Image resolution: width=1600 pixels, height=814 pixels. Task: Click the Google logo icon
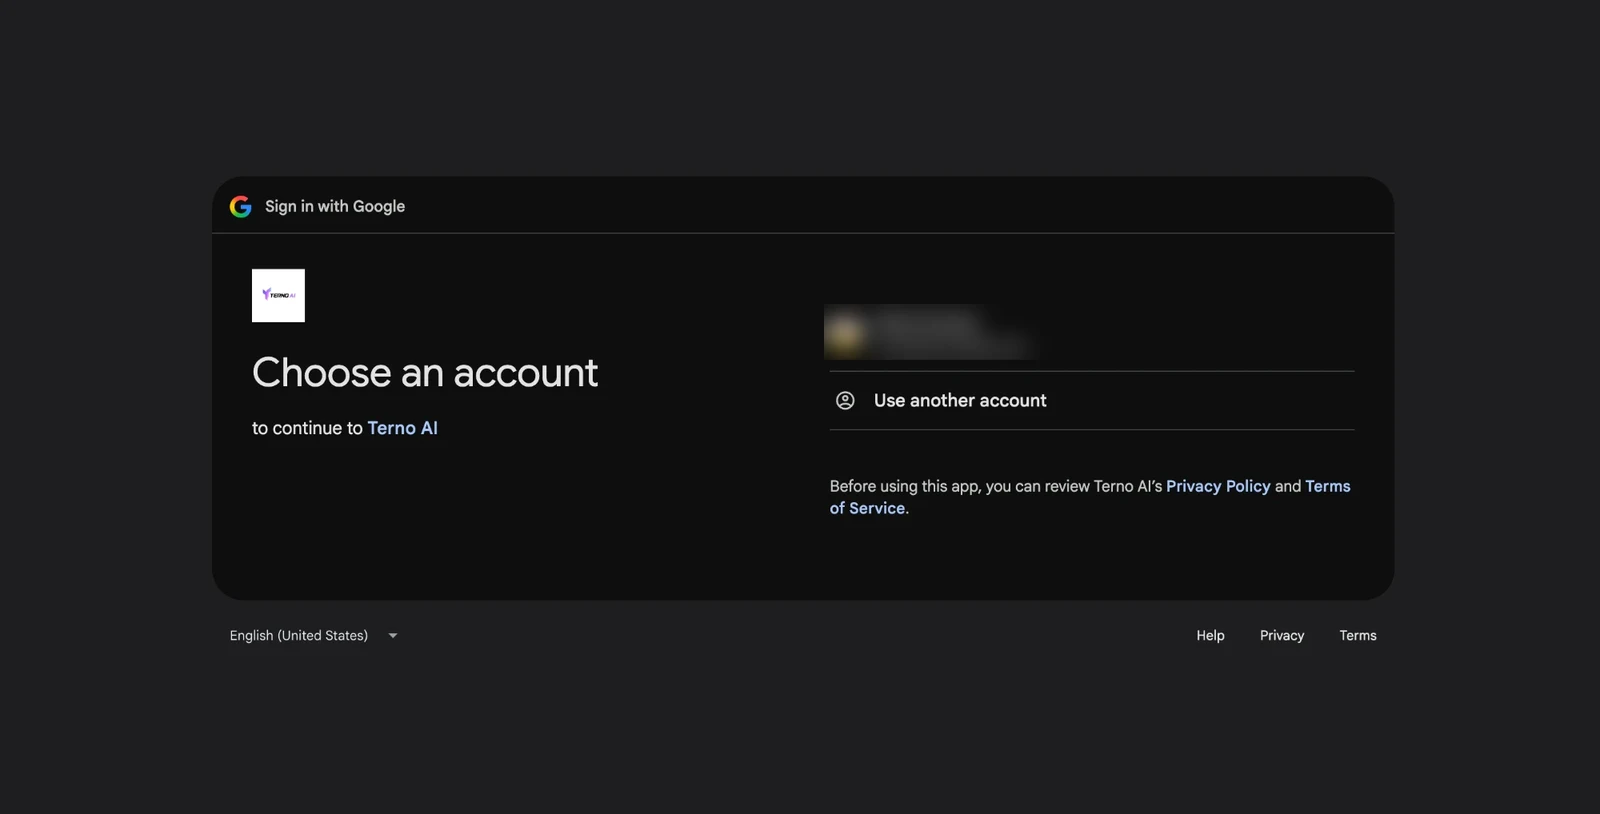pyautogui.click(x=240, y=206)
